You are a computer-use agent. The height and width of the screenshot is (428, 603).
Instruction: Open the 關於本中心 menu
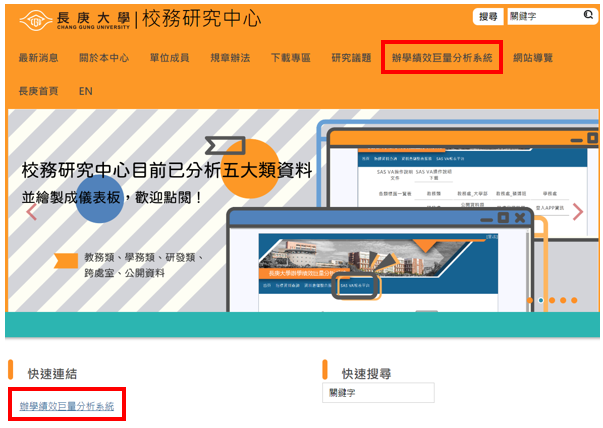(x=102, y=58)
